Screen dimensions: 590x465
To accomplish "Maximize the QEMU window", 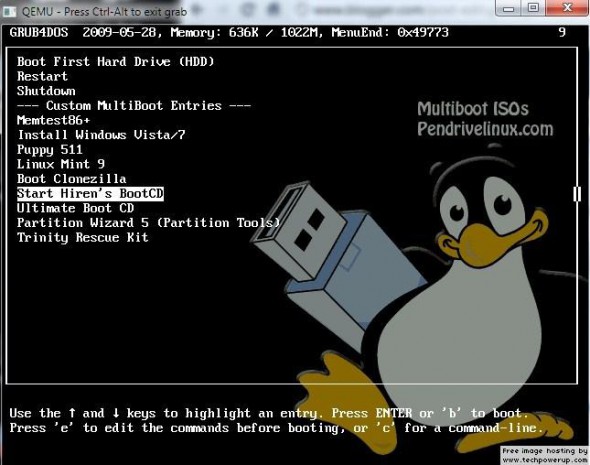I will [533, 8].
